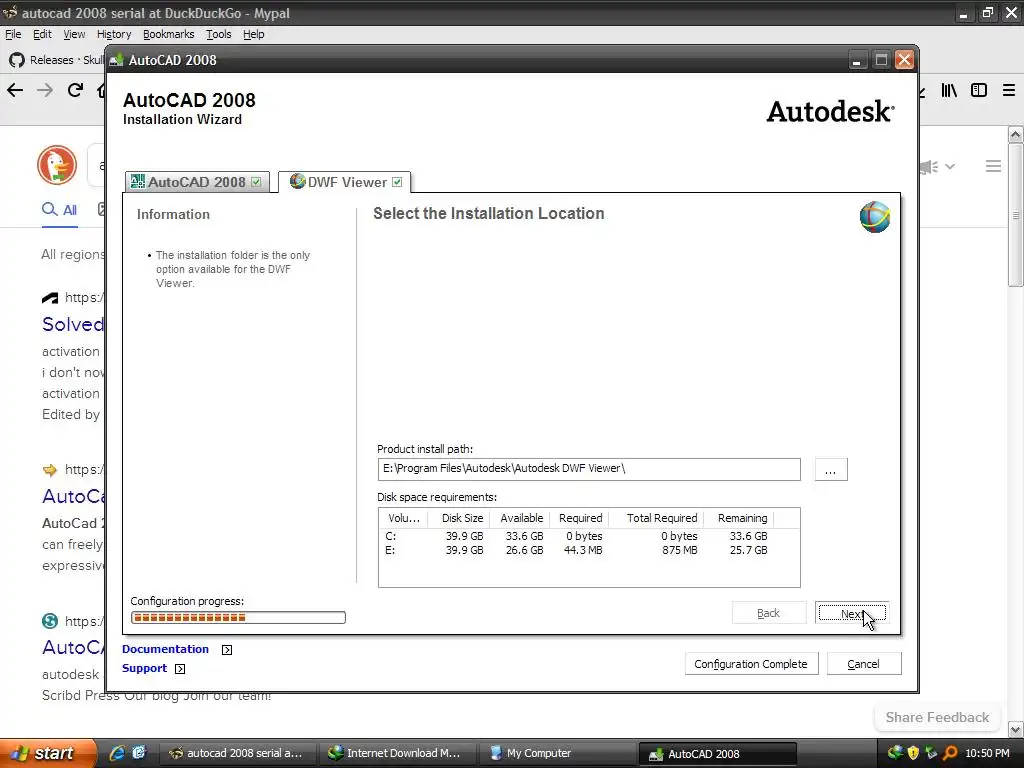
Task: Open the browse folder button with ellipsis
Action: click(x=831, y=470)
